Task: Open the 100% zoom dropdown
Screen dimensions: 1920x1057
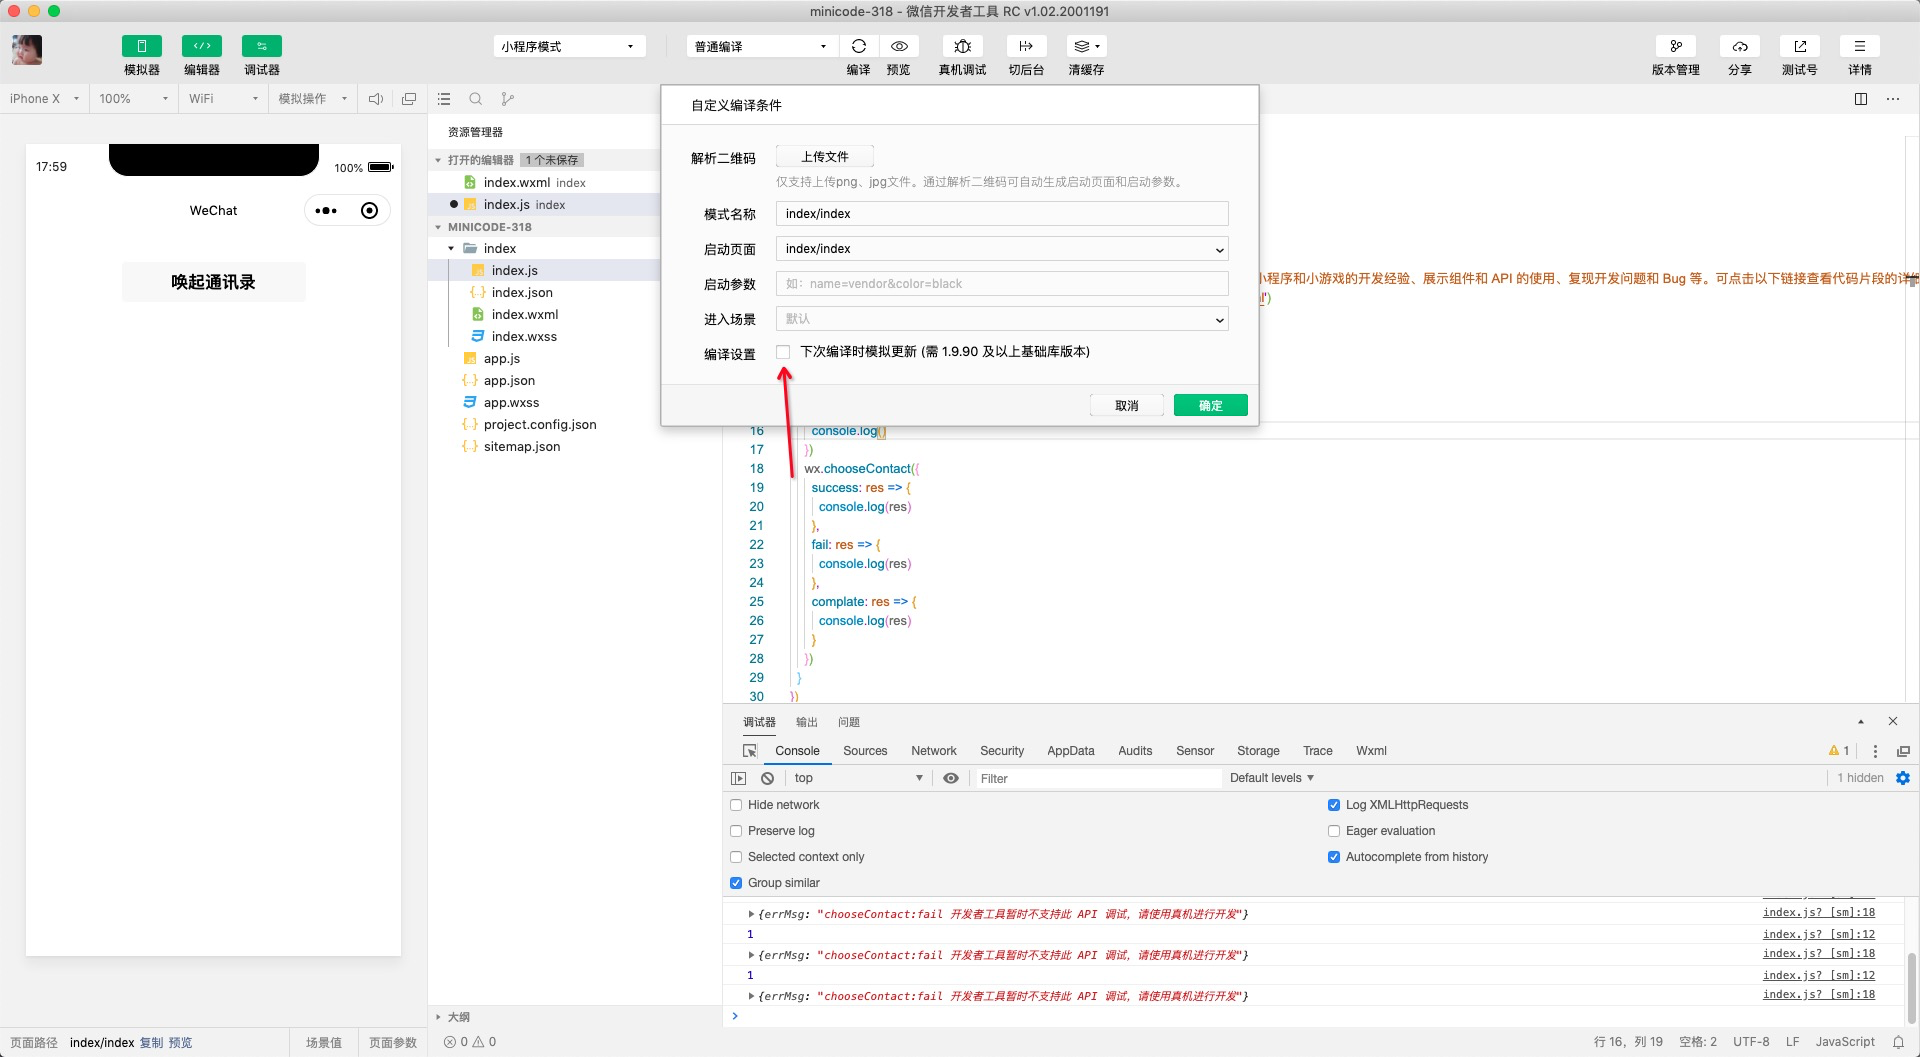Action: [133, 99]
